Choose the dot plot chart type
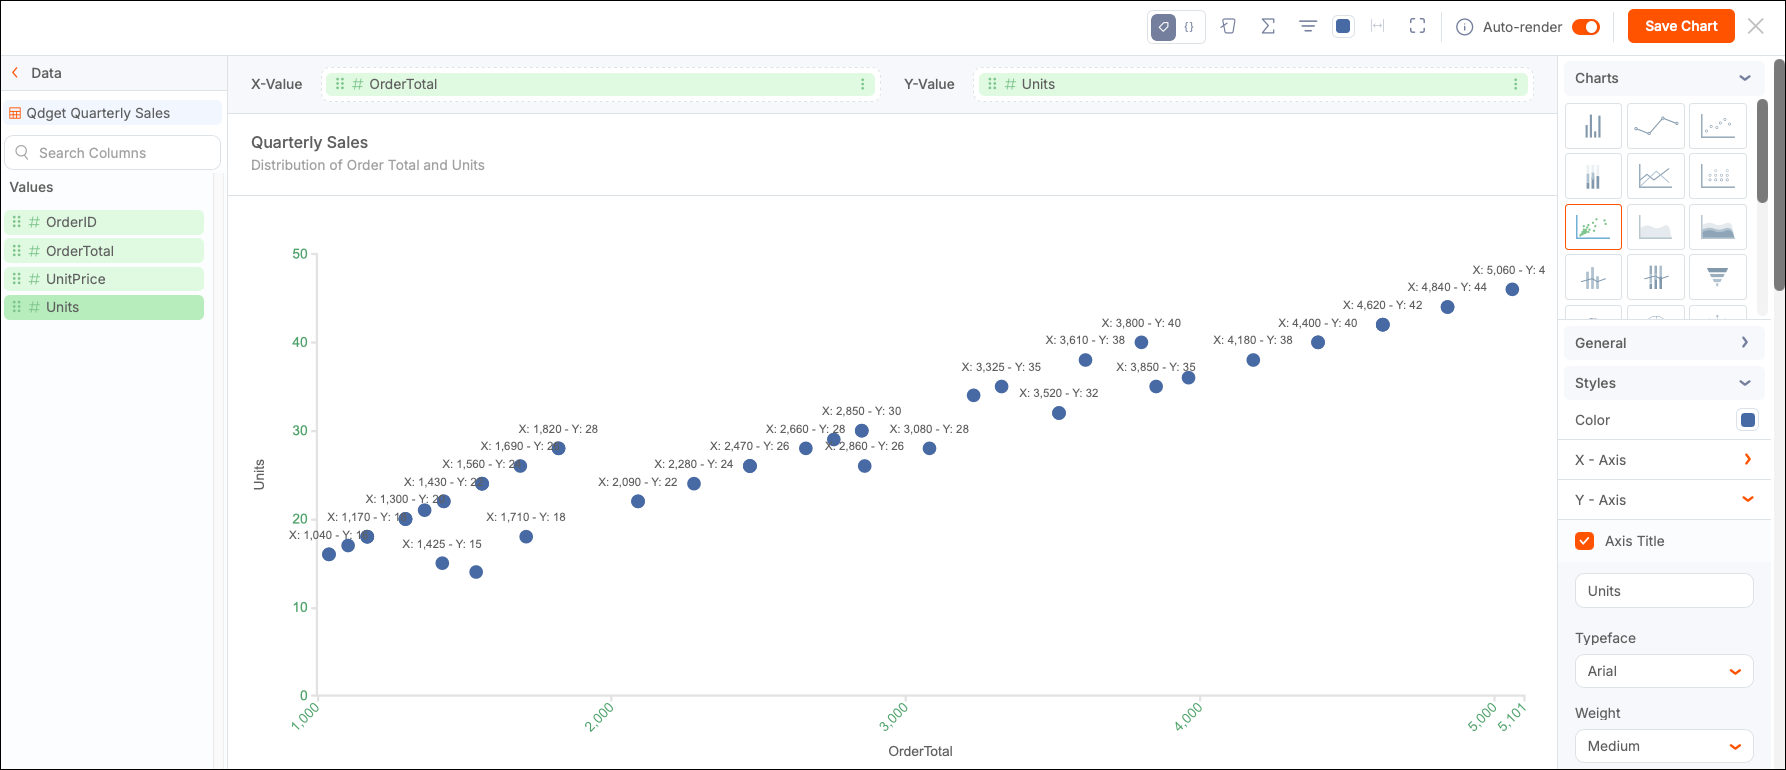 point(1717,126)
